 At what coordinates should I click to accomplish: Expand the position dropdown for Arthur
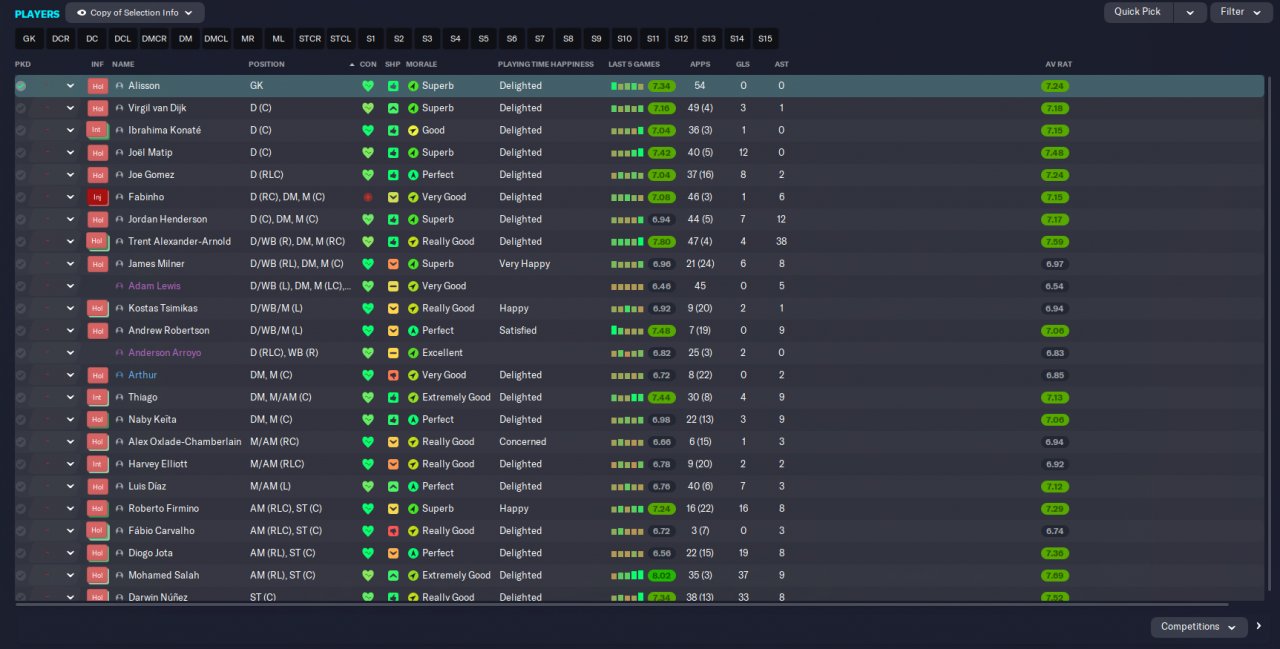[x=70, y=375]
